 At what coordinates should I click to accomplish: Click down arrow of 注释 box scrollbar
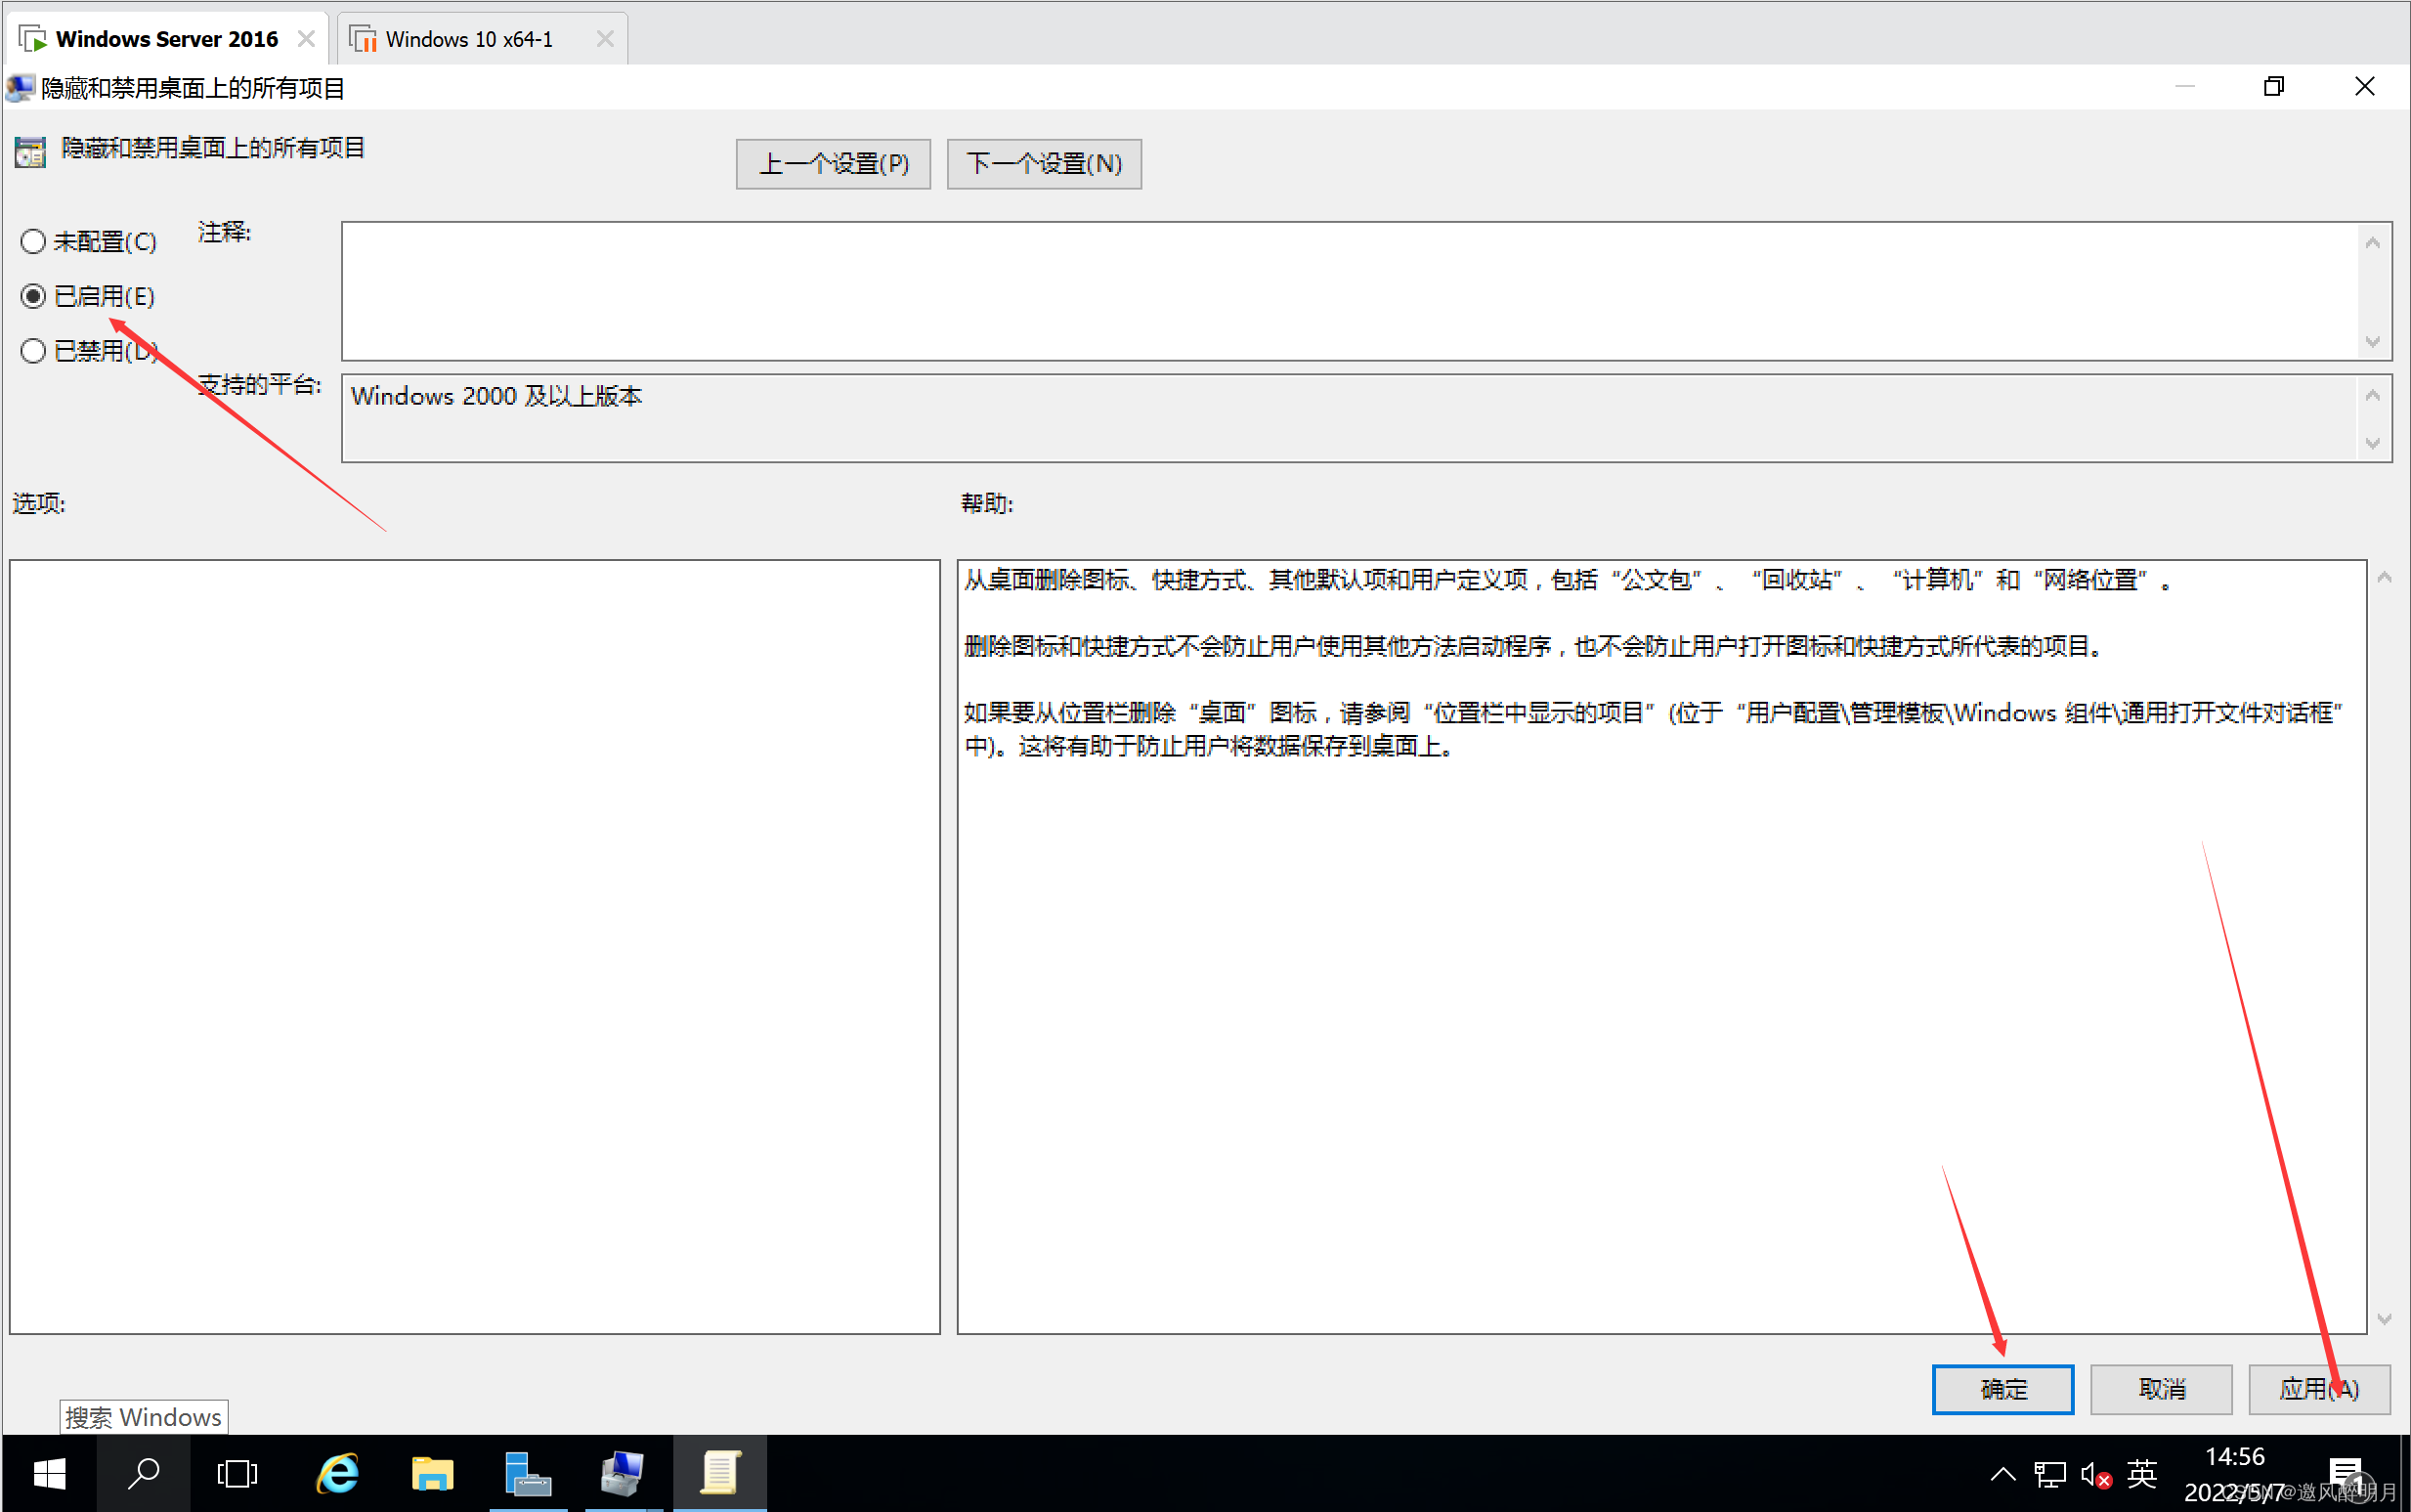(2372, 342)
